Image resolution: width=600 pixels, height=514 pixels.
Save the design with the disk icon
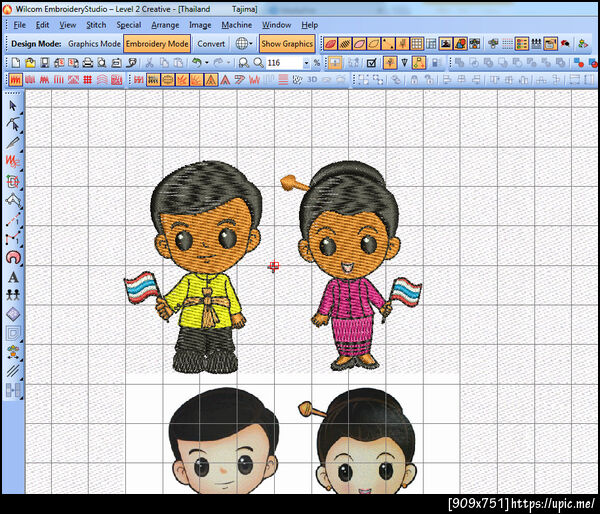[x=45, y=63]
